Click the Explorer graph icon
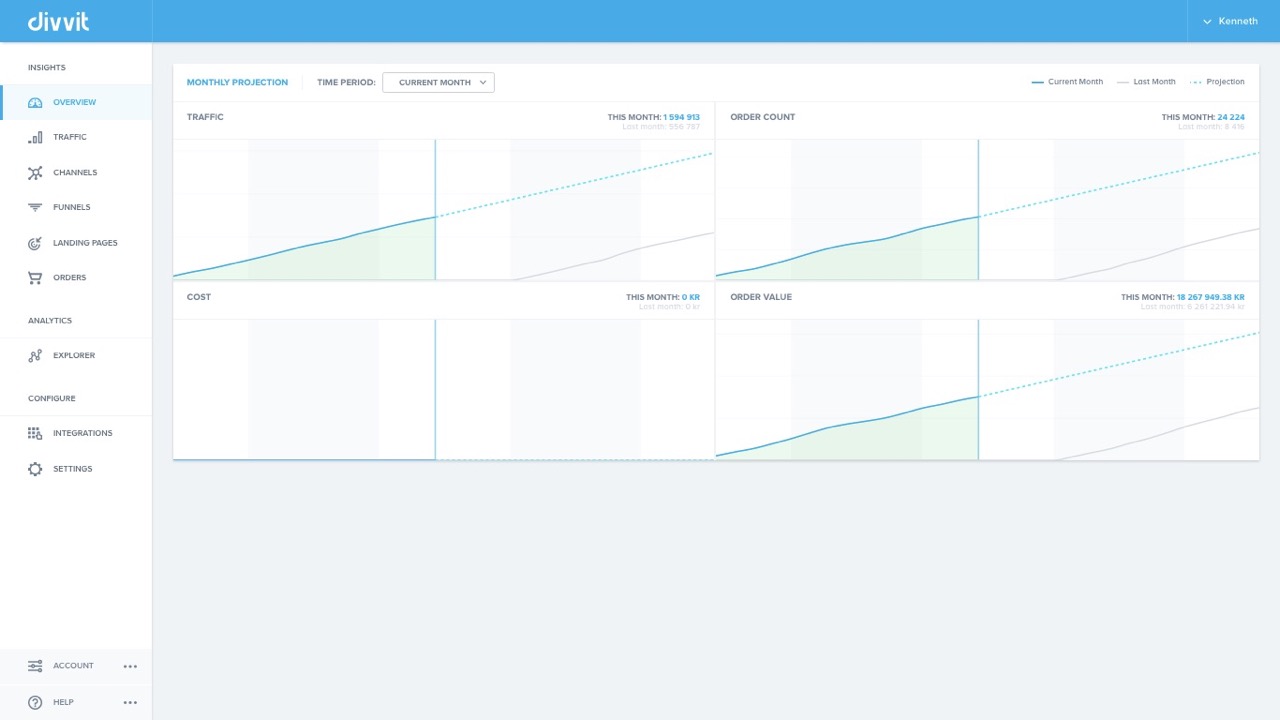The height and width of the screenshot is (720, 1280). pos(35,356)
